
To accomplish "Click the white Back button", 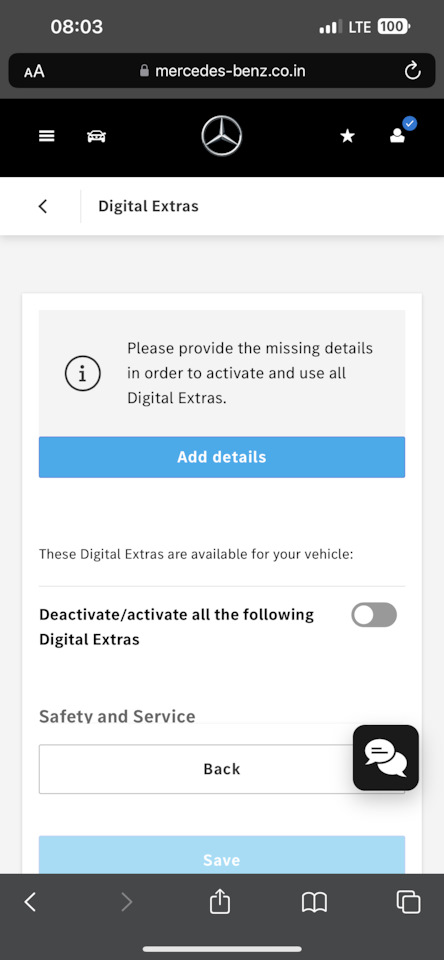I will (222, 769).
